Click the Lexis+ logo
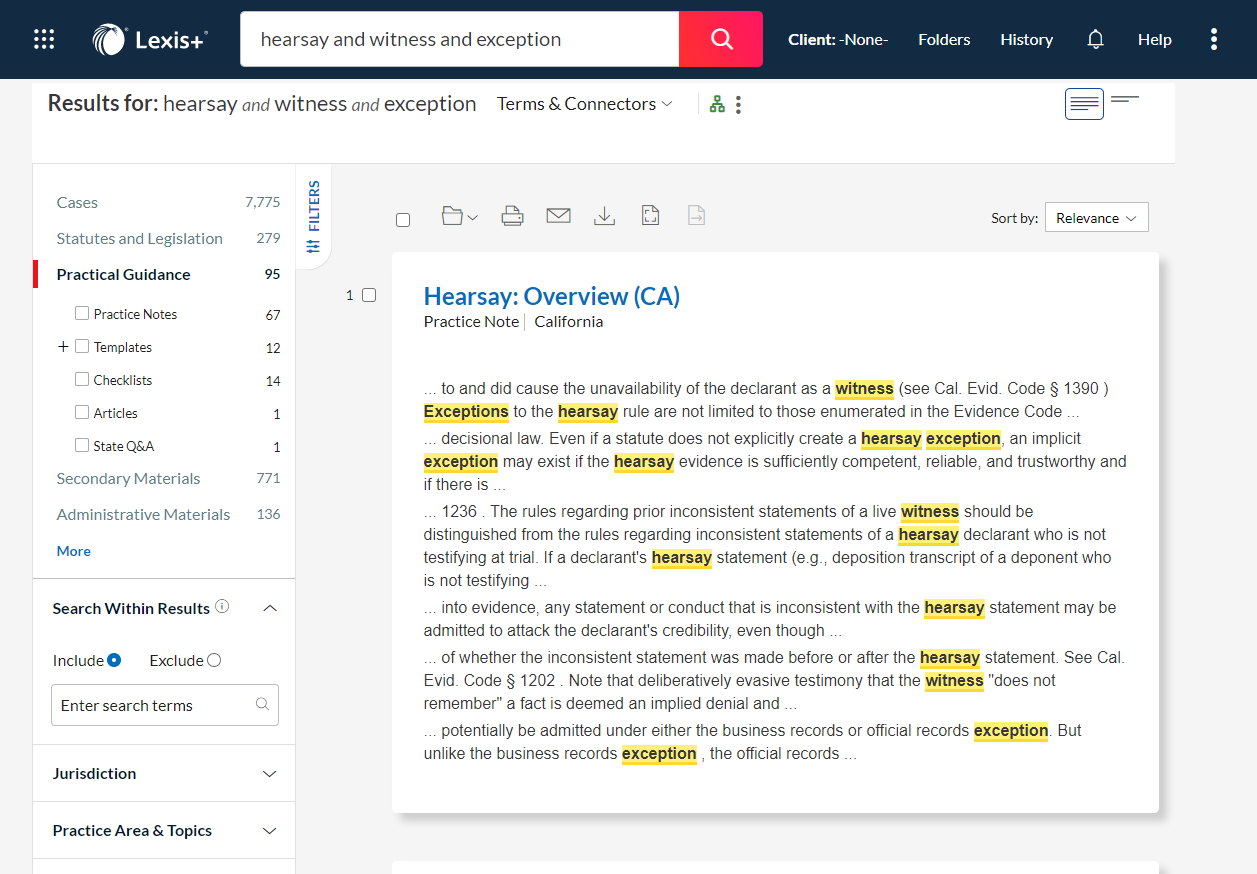Screen dimensions: 1257x874 (151, 39)
